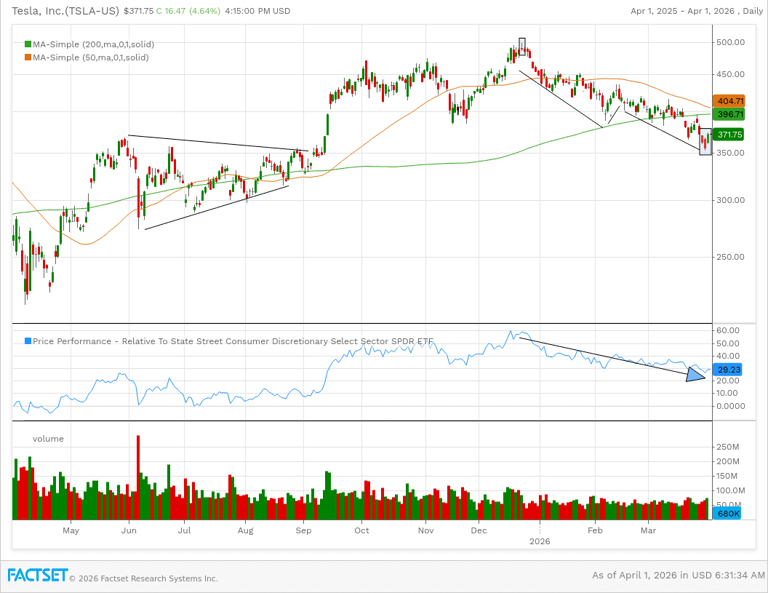Image resolution: width=768 pixels, height=593 pixels.
Task: Click the Jun label on the time axis
Action: [129, 530]
